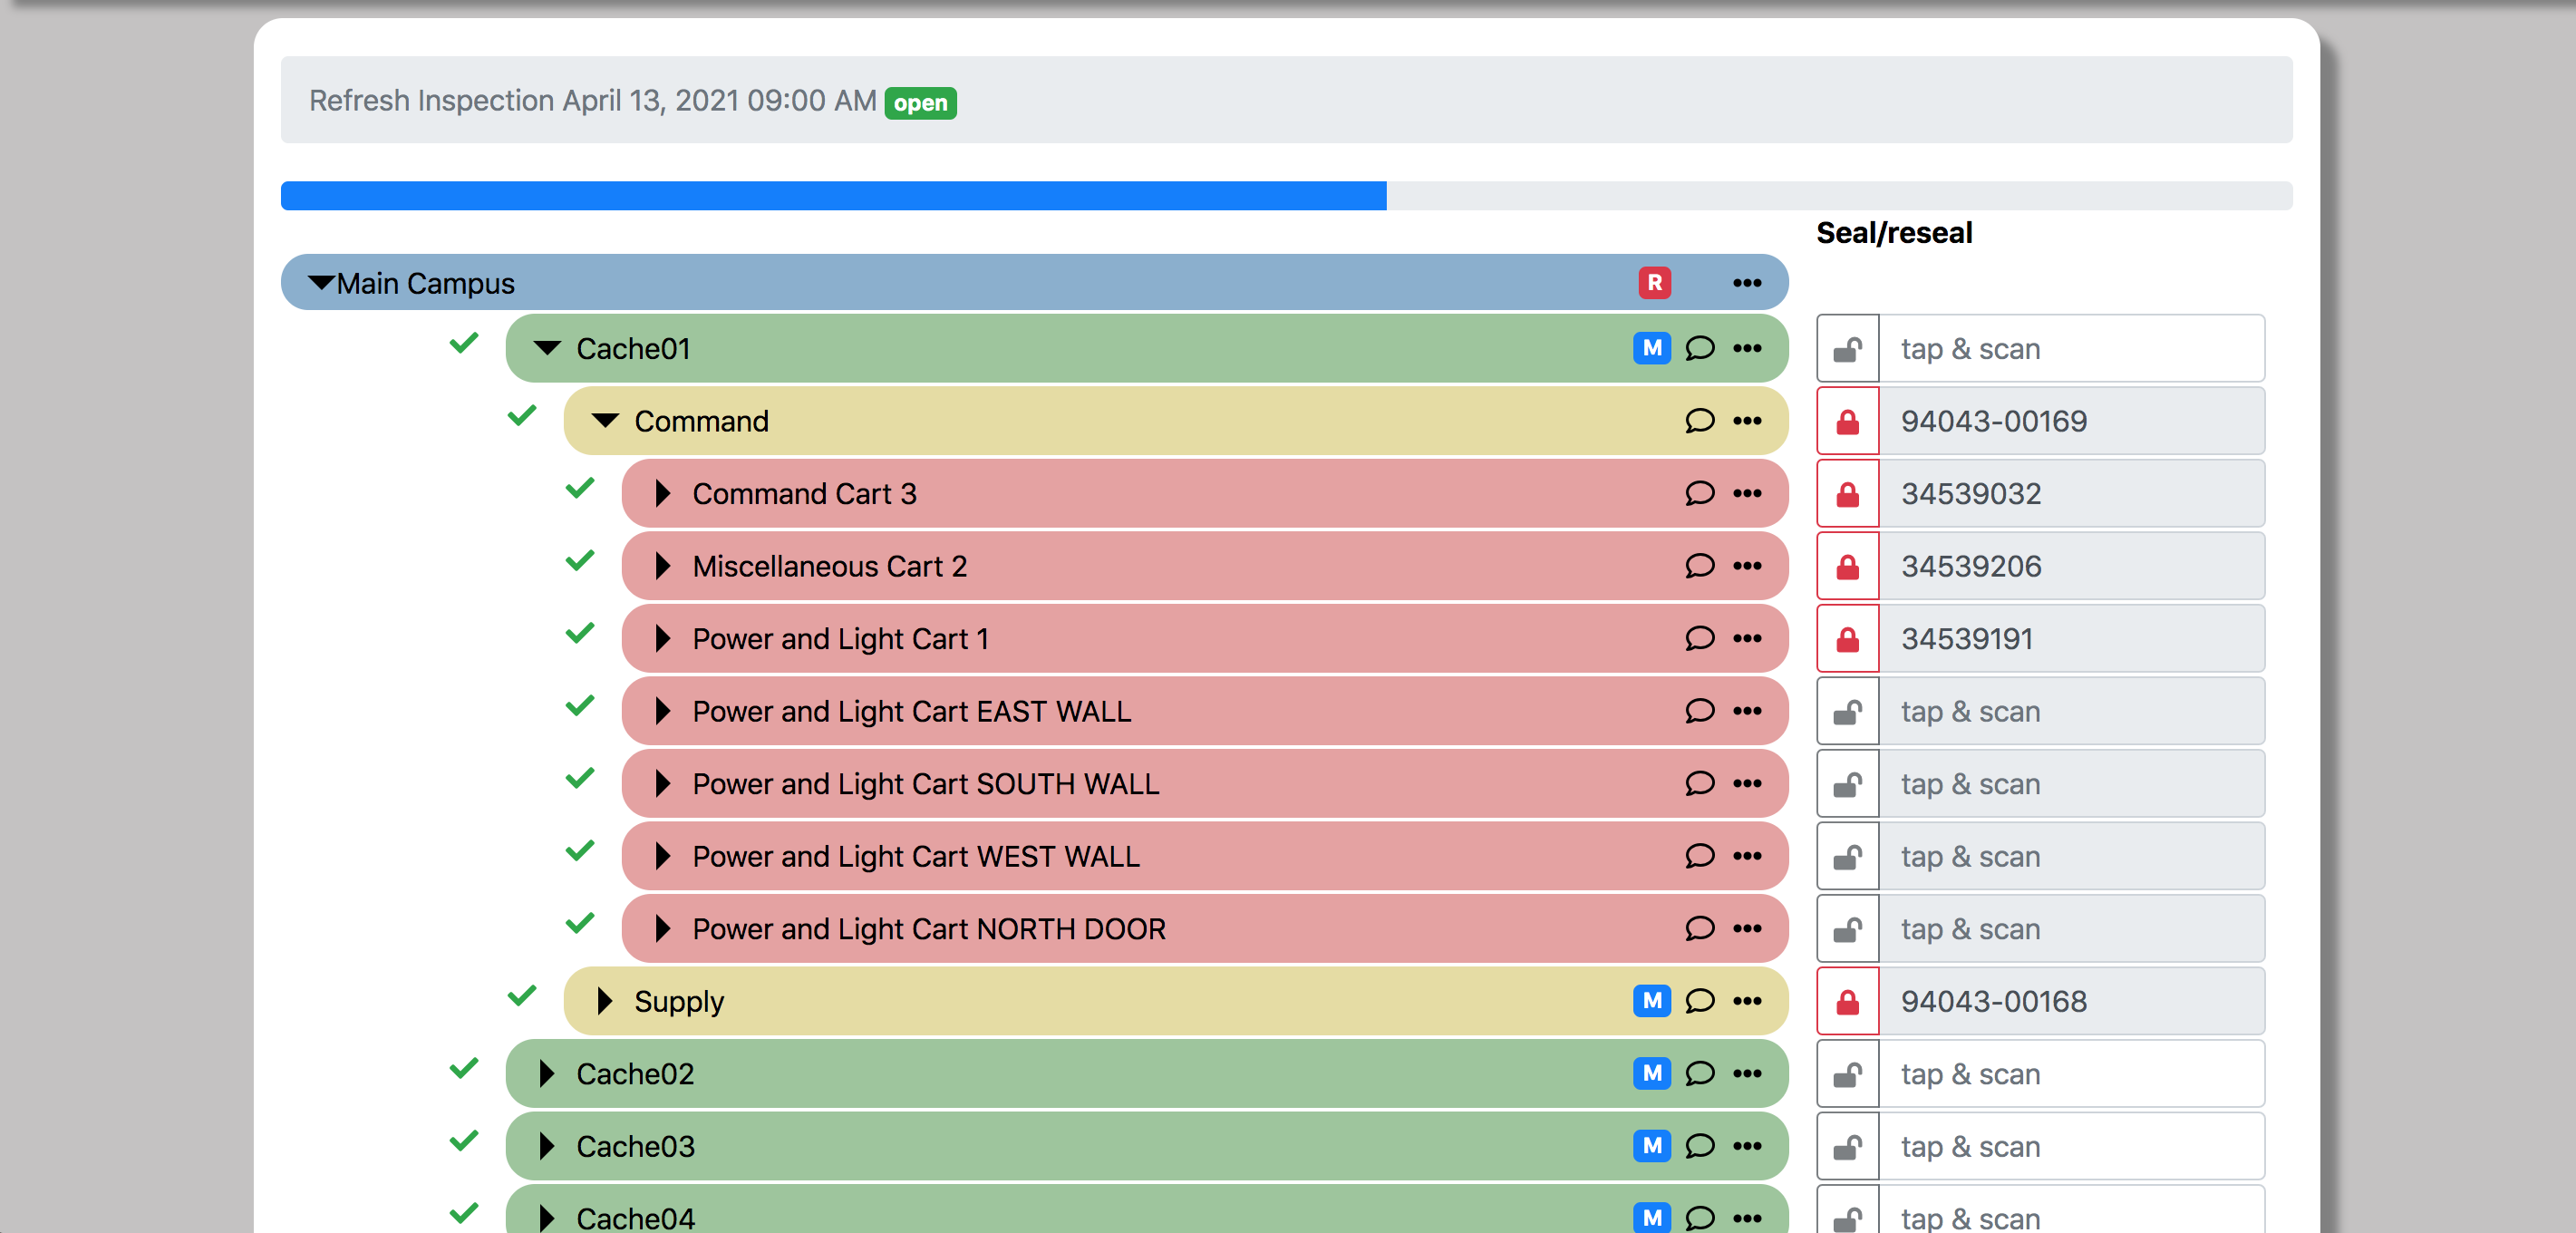Expand the Power and Light Cart 1 node

point(662,638)
